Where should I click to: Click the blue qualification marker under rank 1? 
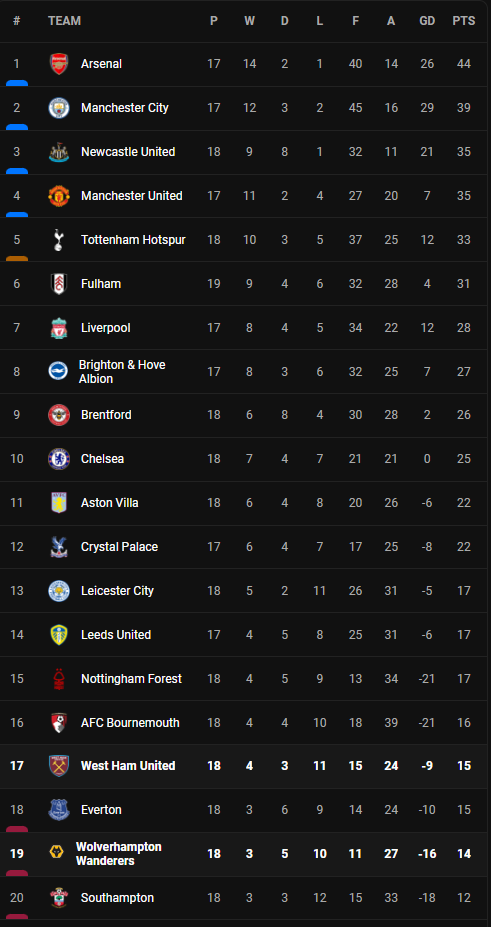17,83
